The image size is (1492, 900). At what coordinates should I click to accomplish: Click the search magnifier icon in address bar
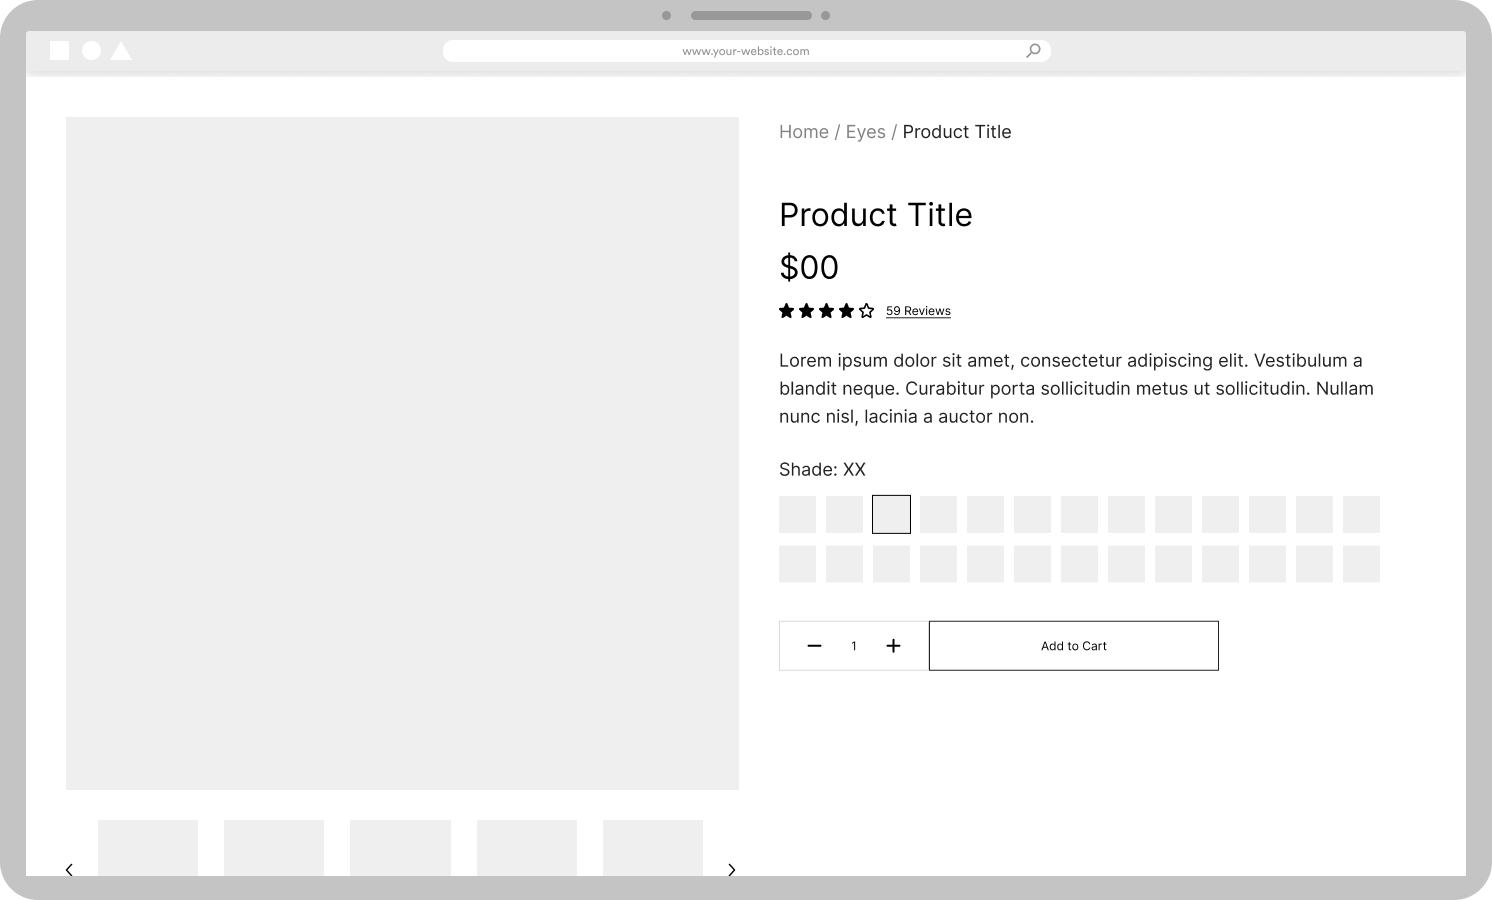1033,51
